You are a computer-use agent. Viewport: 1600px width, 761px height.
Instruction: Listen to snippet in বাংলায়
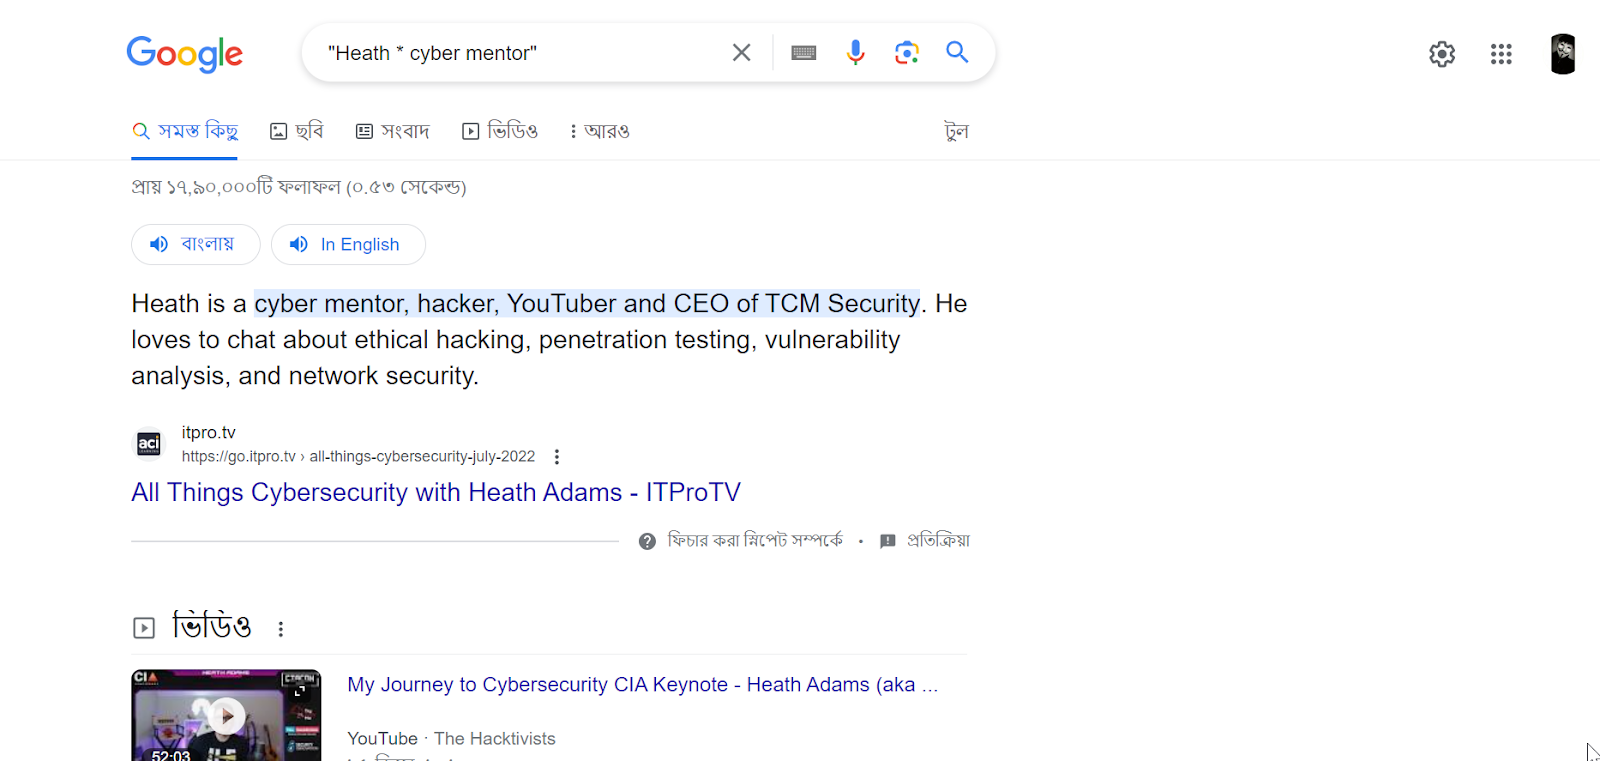click(x=195, y=244)
